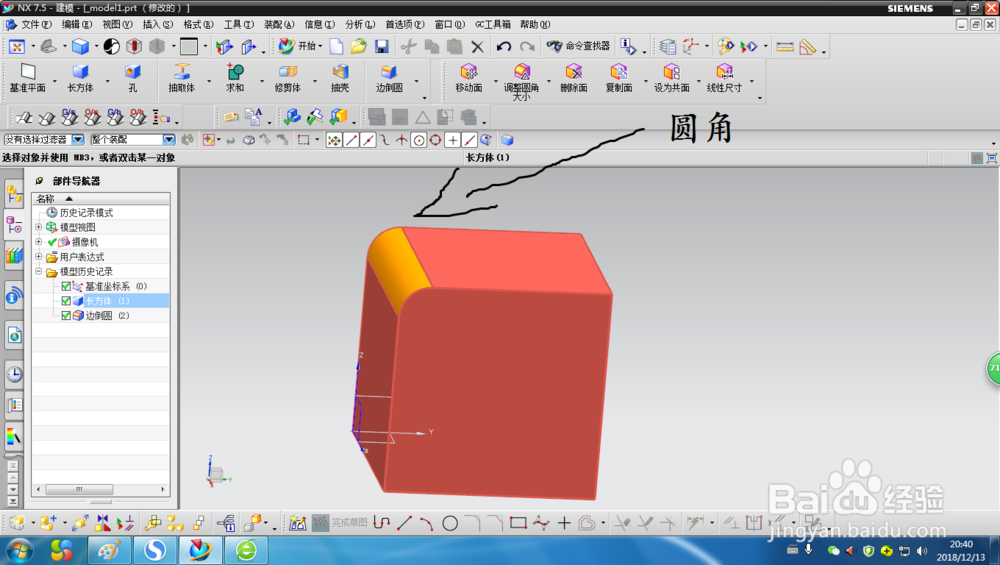Open the GC工具箱 menu
The width and height of the screenshot is (1000, 565).
(493, 24)
